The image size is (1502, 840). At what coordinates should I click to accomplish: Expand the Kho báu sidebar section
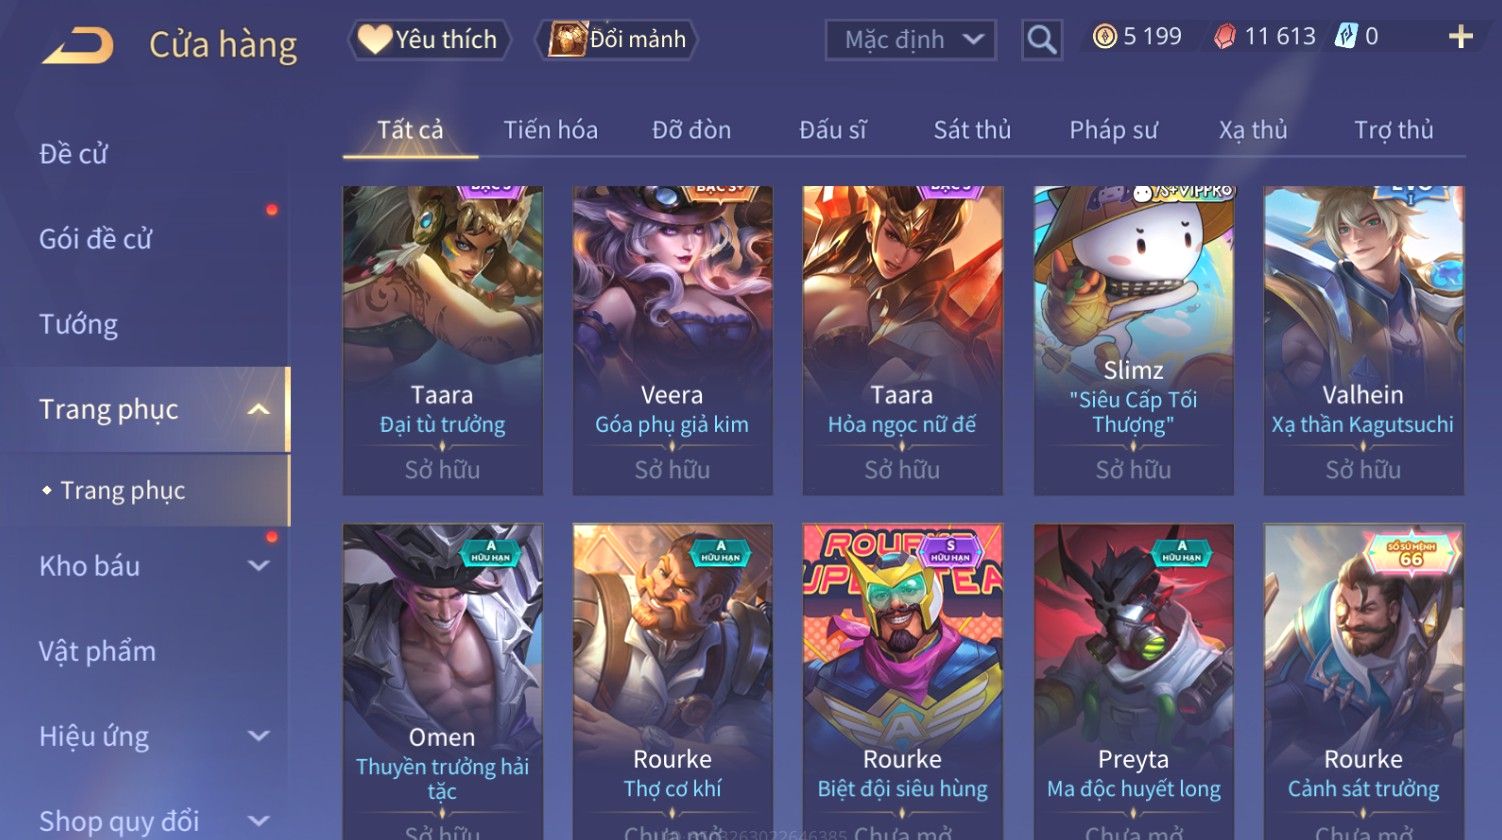pyautogui.click(x=258, y=566)
